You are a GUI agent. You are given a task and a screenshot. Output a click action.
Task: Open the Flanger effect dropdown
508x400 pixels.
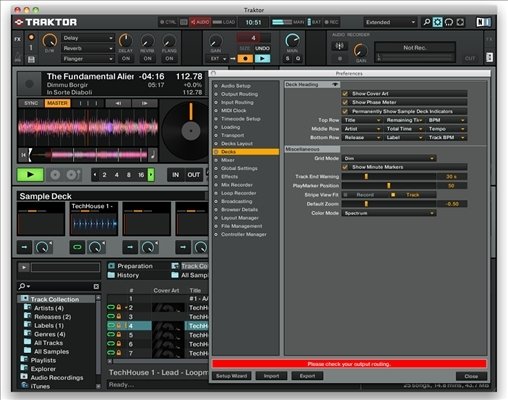pos(88,59)
